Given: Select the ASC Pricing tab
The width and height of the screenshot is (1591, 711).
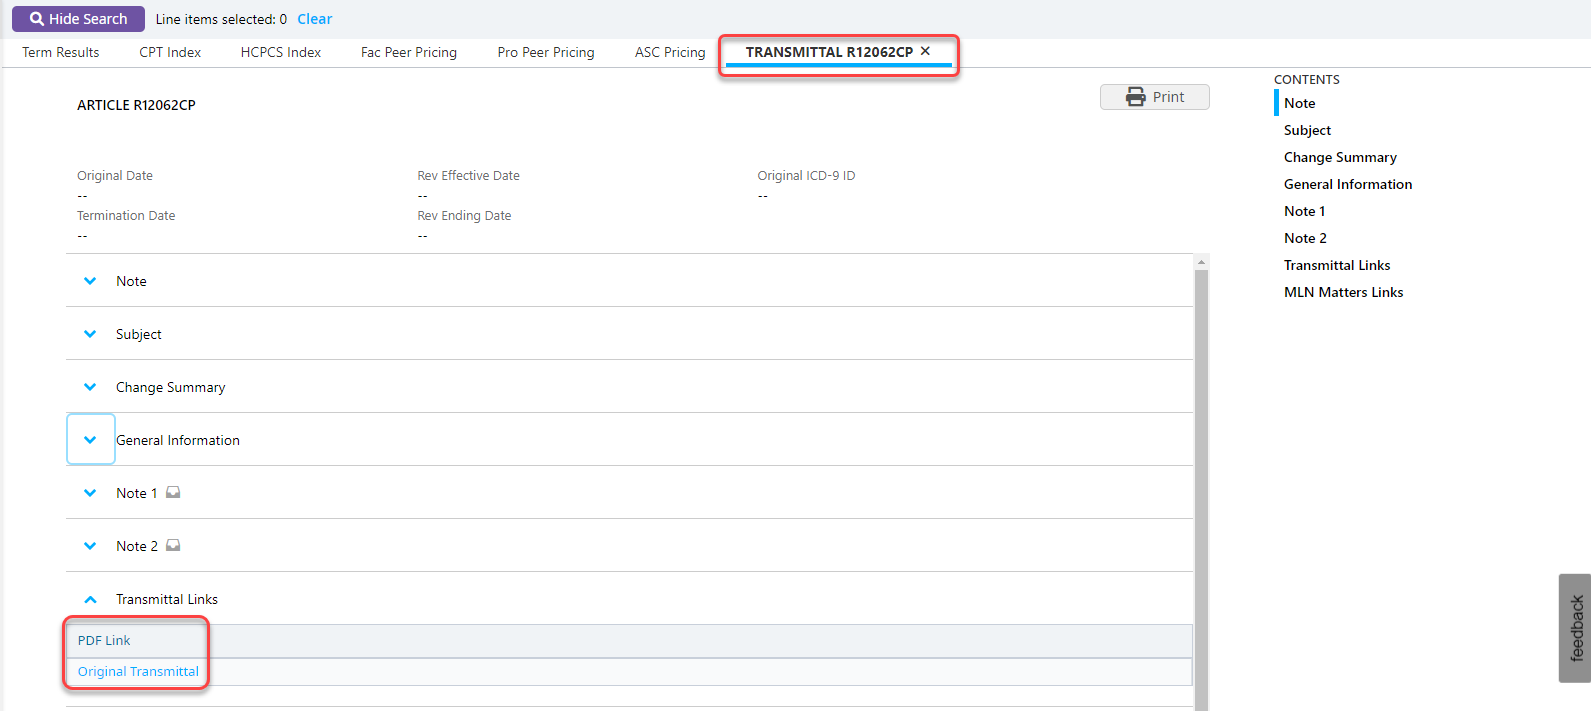Looking at the screenshot, I should 669,52.
